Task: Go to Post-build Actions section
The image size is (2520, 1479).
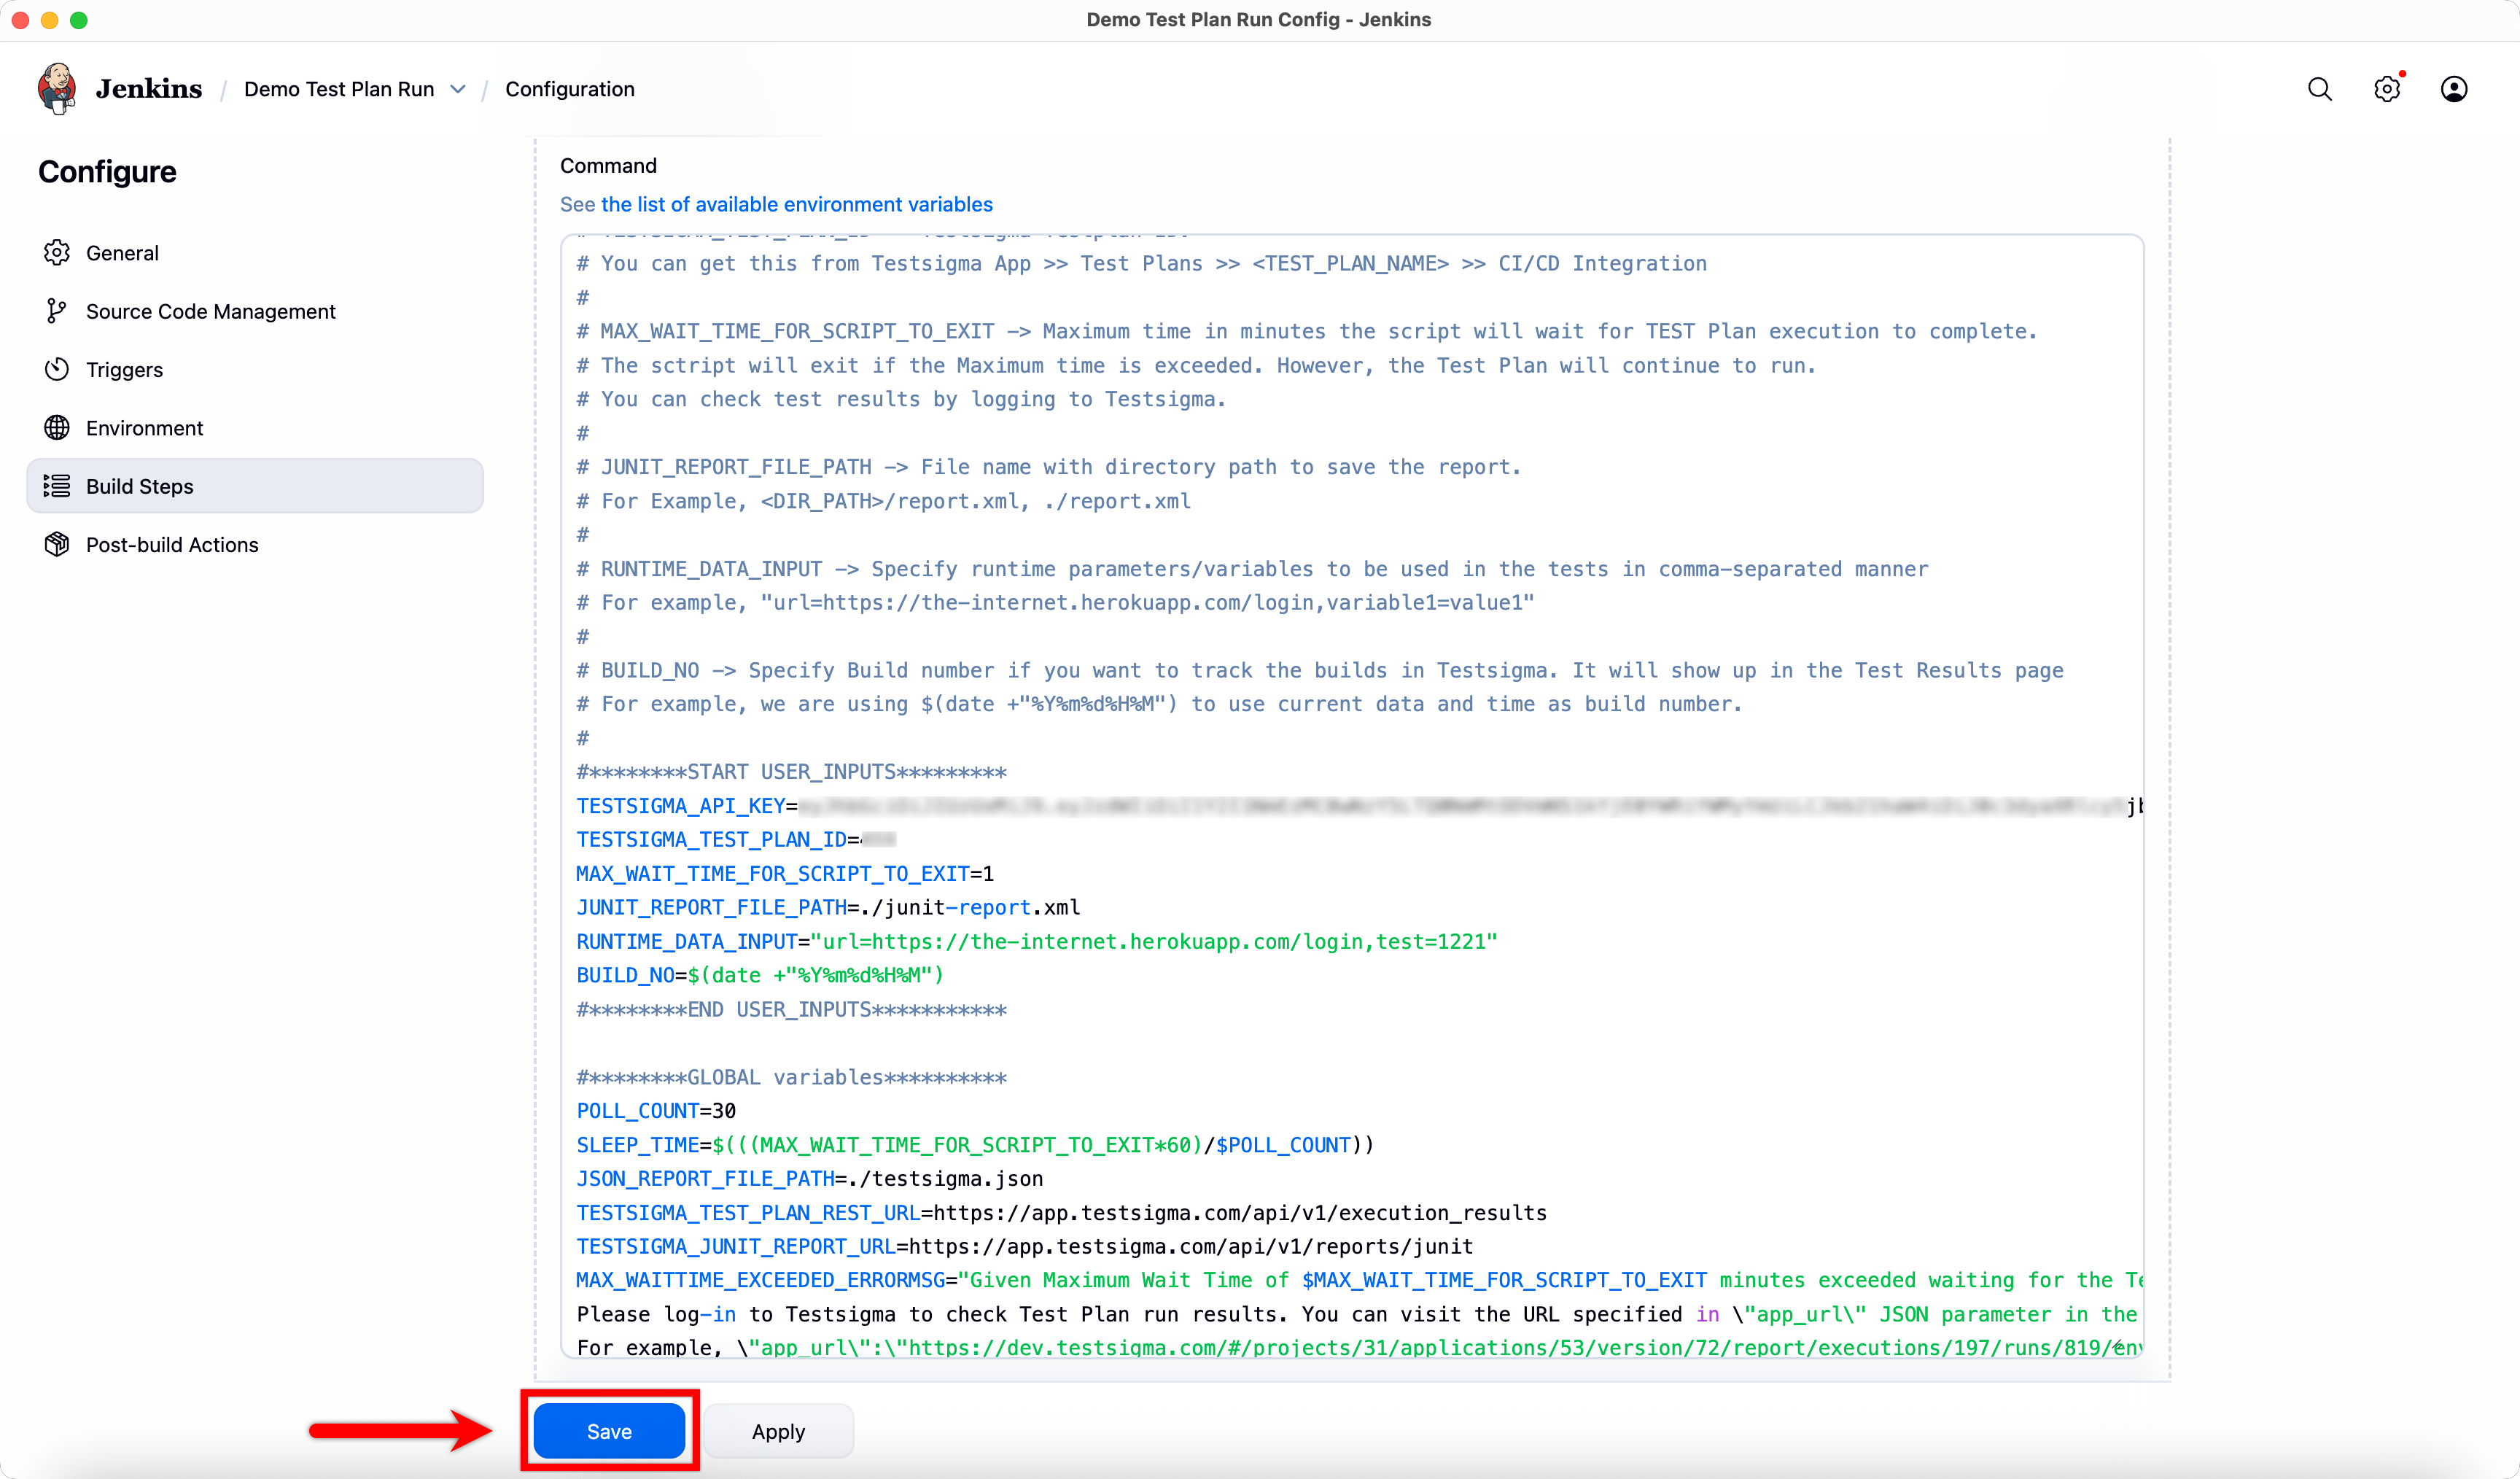Action: click(172, 544)
